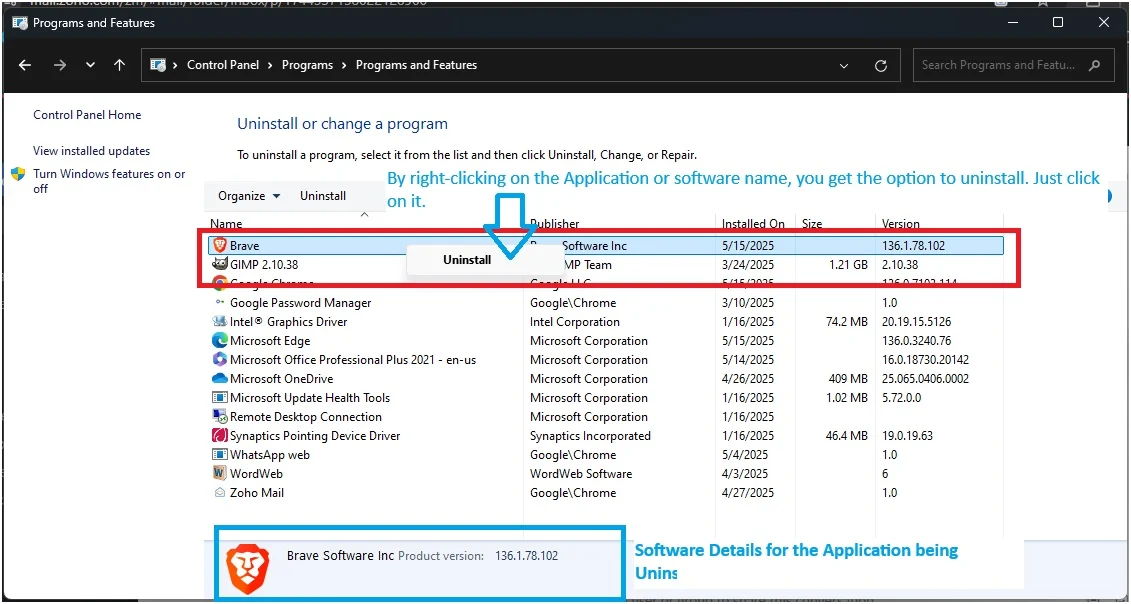1131x604 pixels.
Task: Open recent locations chevron near navigation arrows
Action: [x=90, y=65]
